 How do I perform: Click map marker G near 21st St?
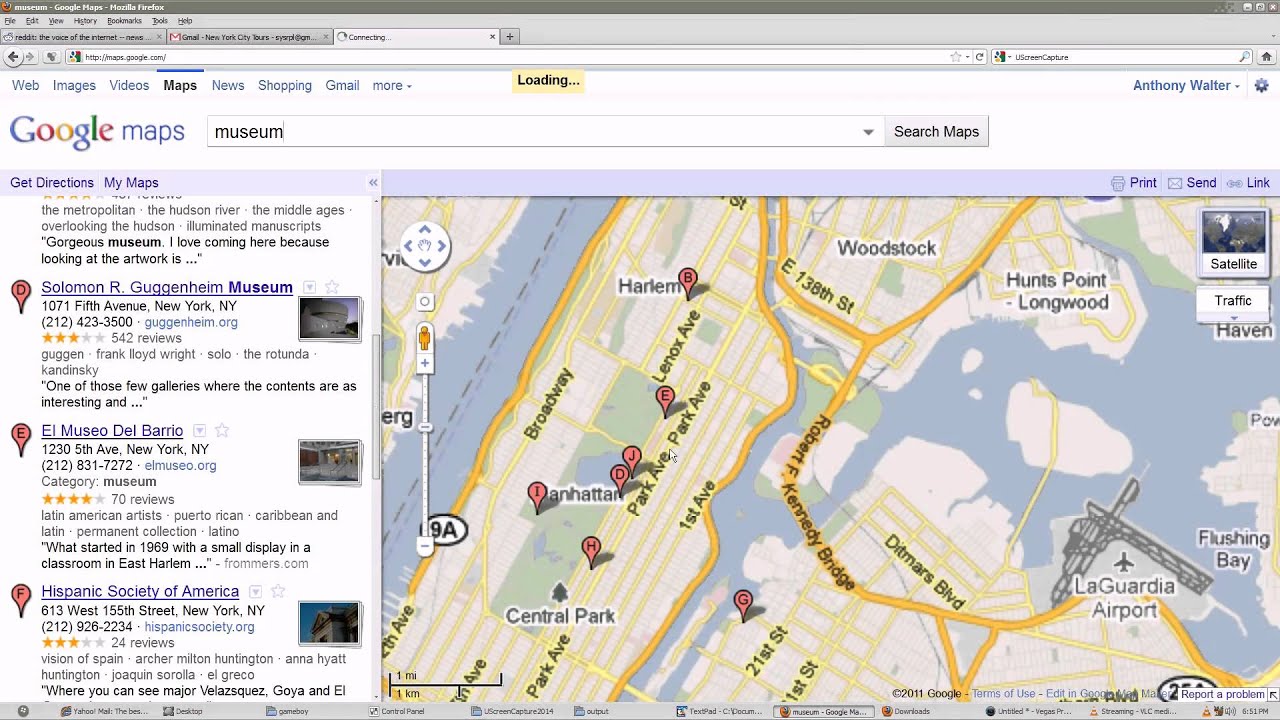[743, 603]
